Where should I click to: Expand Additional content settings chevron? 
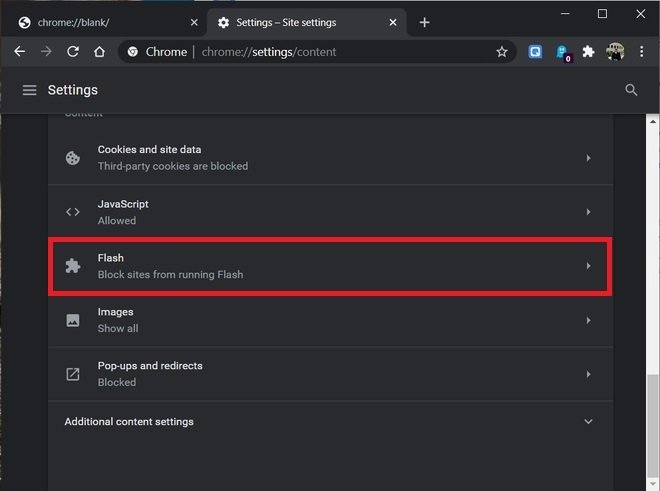tap(588, 421)
